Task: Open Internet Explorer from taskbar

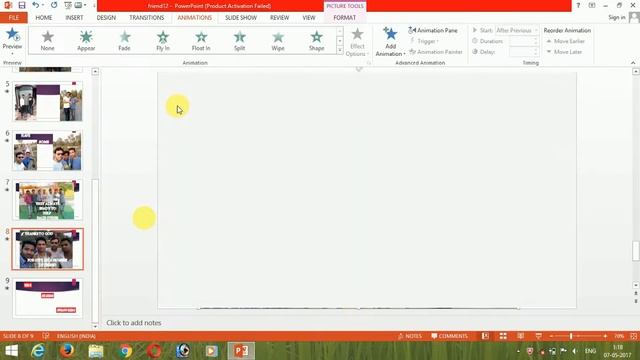Action: (x=38, y=351)
